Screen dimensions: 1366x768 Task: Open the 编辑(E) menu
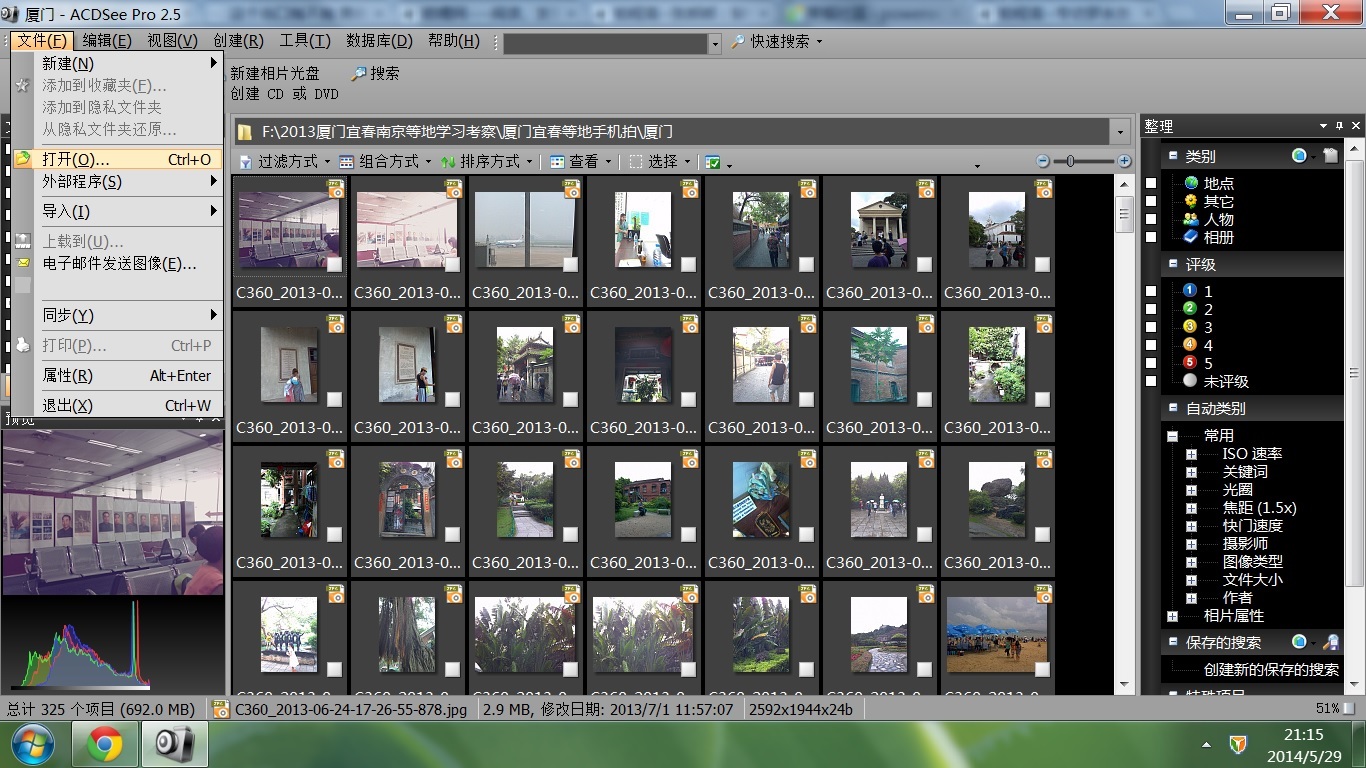[x=106, y=41]
